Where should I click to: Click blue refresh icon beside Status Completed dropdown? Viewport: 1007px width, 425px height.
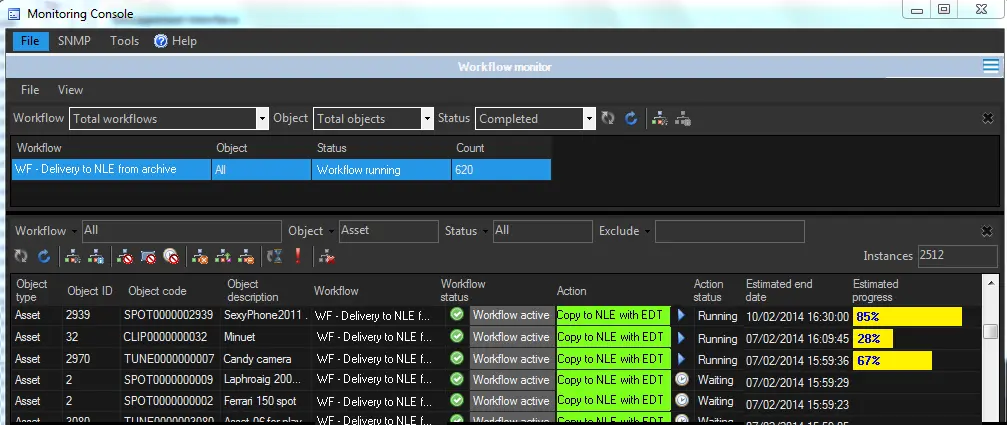[631, 118]
